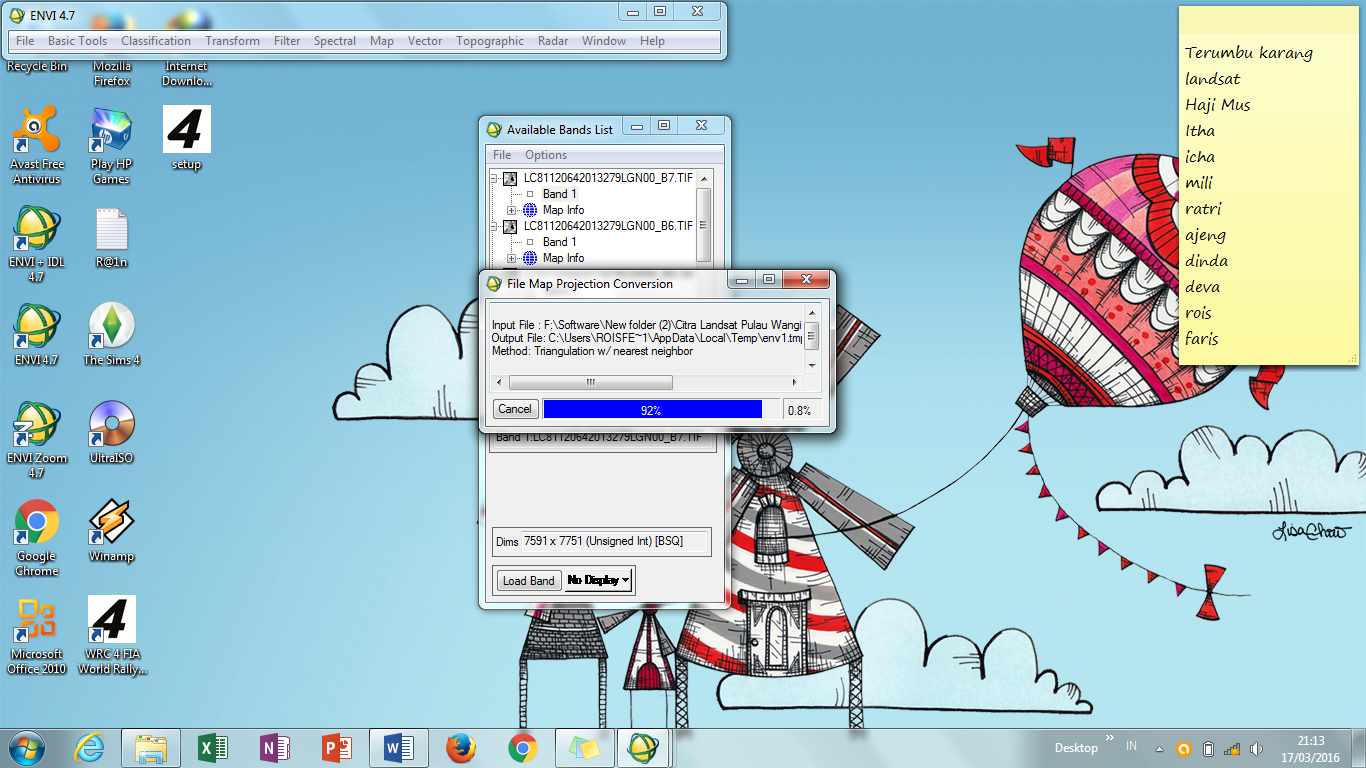Open OneNote from the taskbar
1366x768 pixels.
coord(275,748)
